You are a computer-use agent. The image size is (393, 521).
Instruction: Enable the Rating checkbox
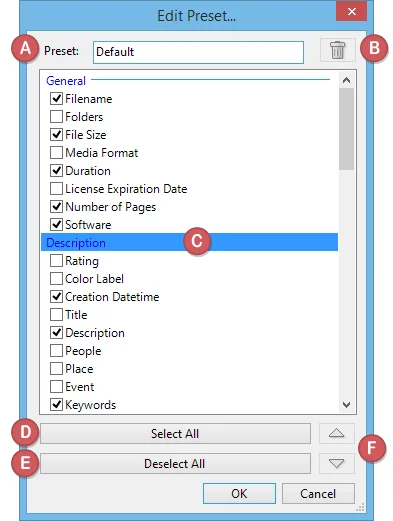tap(56, 260)
